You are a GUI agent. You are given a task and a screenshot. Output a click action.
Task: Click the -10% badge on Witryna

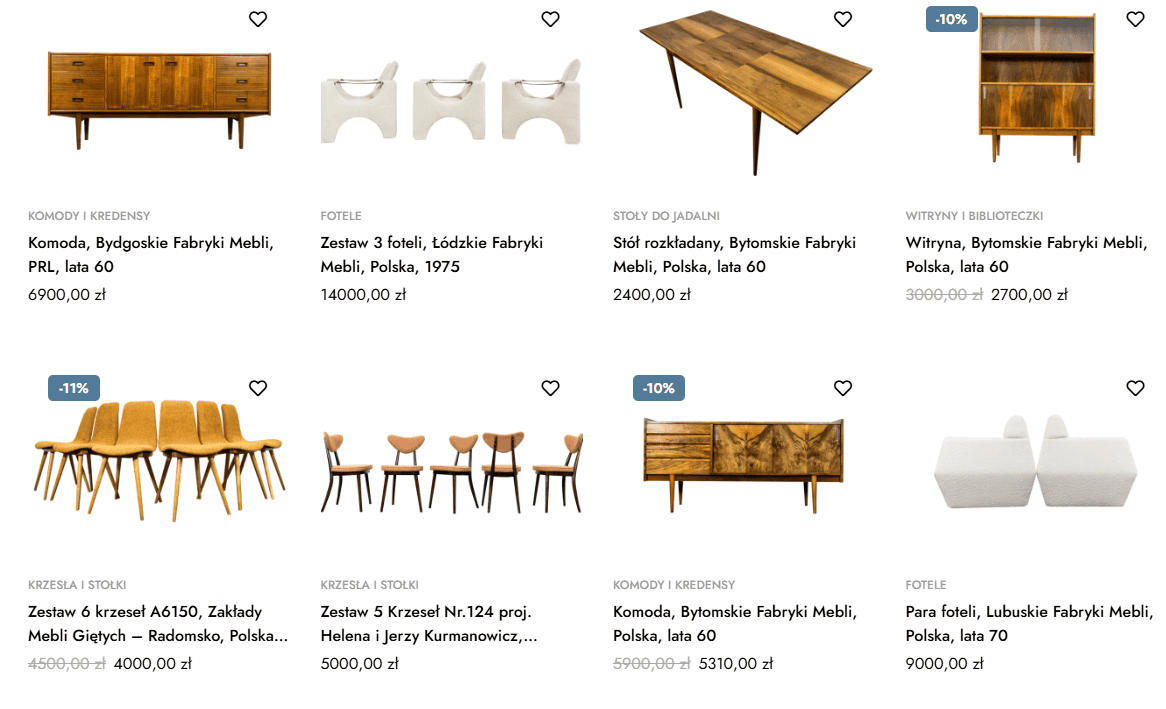(x=951, y=19)
